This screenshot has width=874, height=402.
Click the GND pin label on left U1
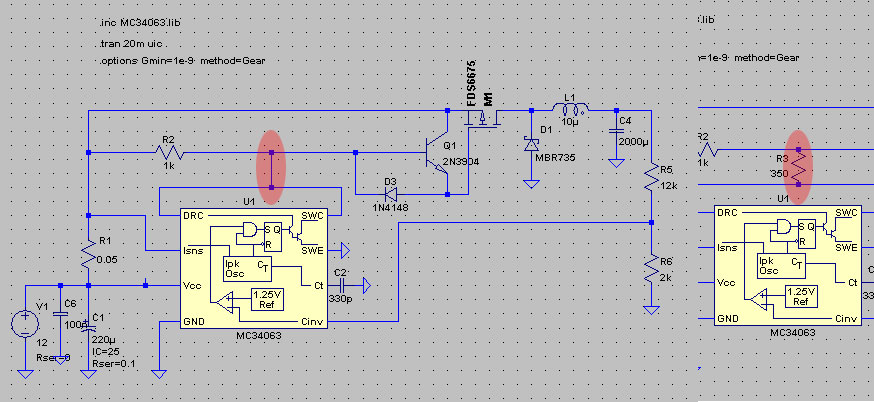(x=193, y=322)
